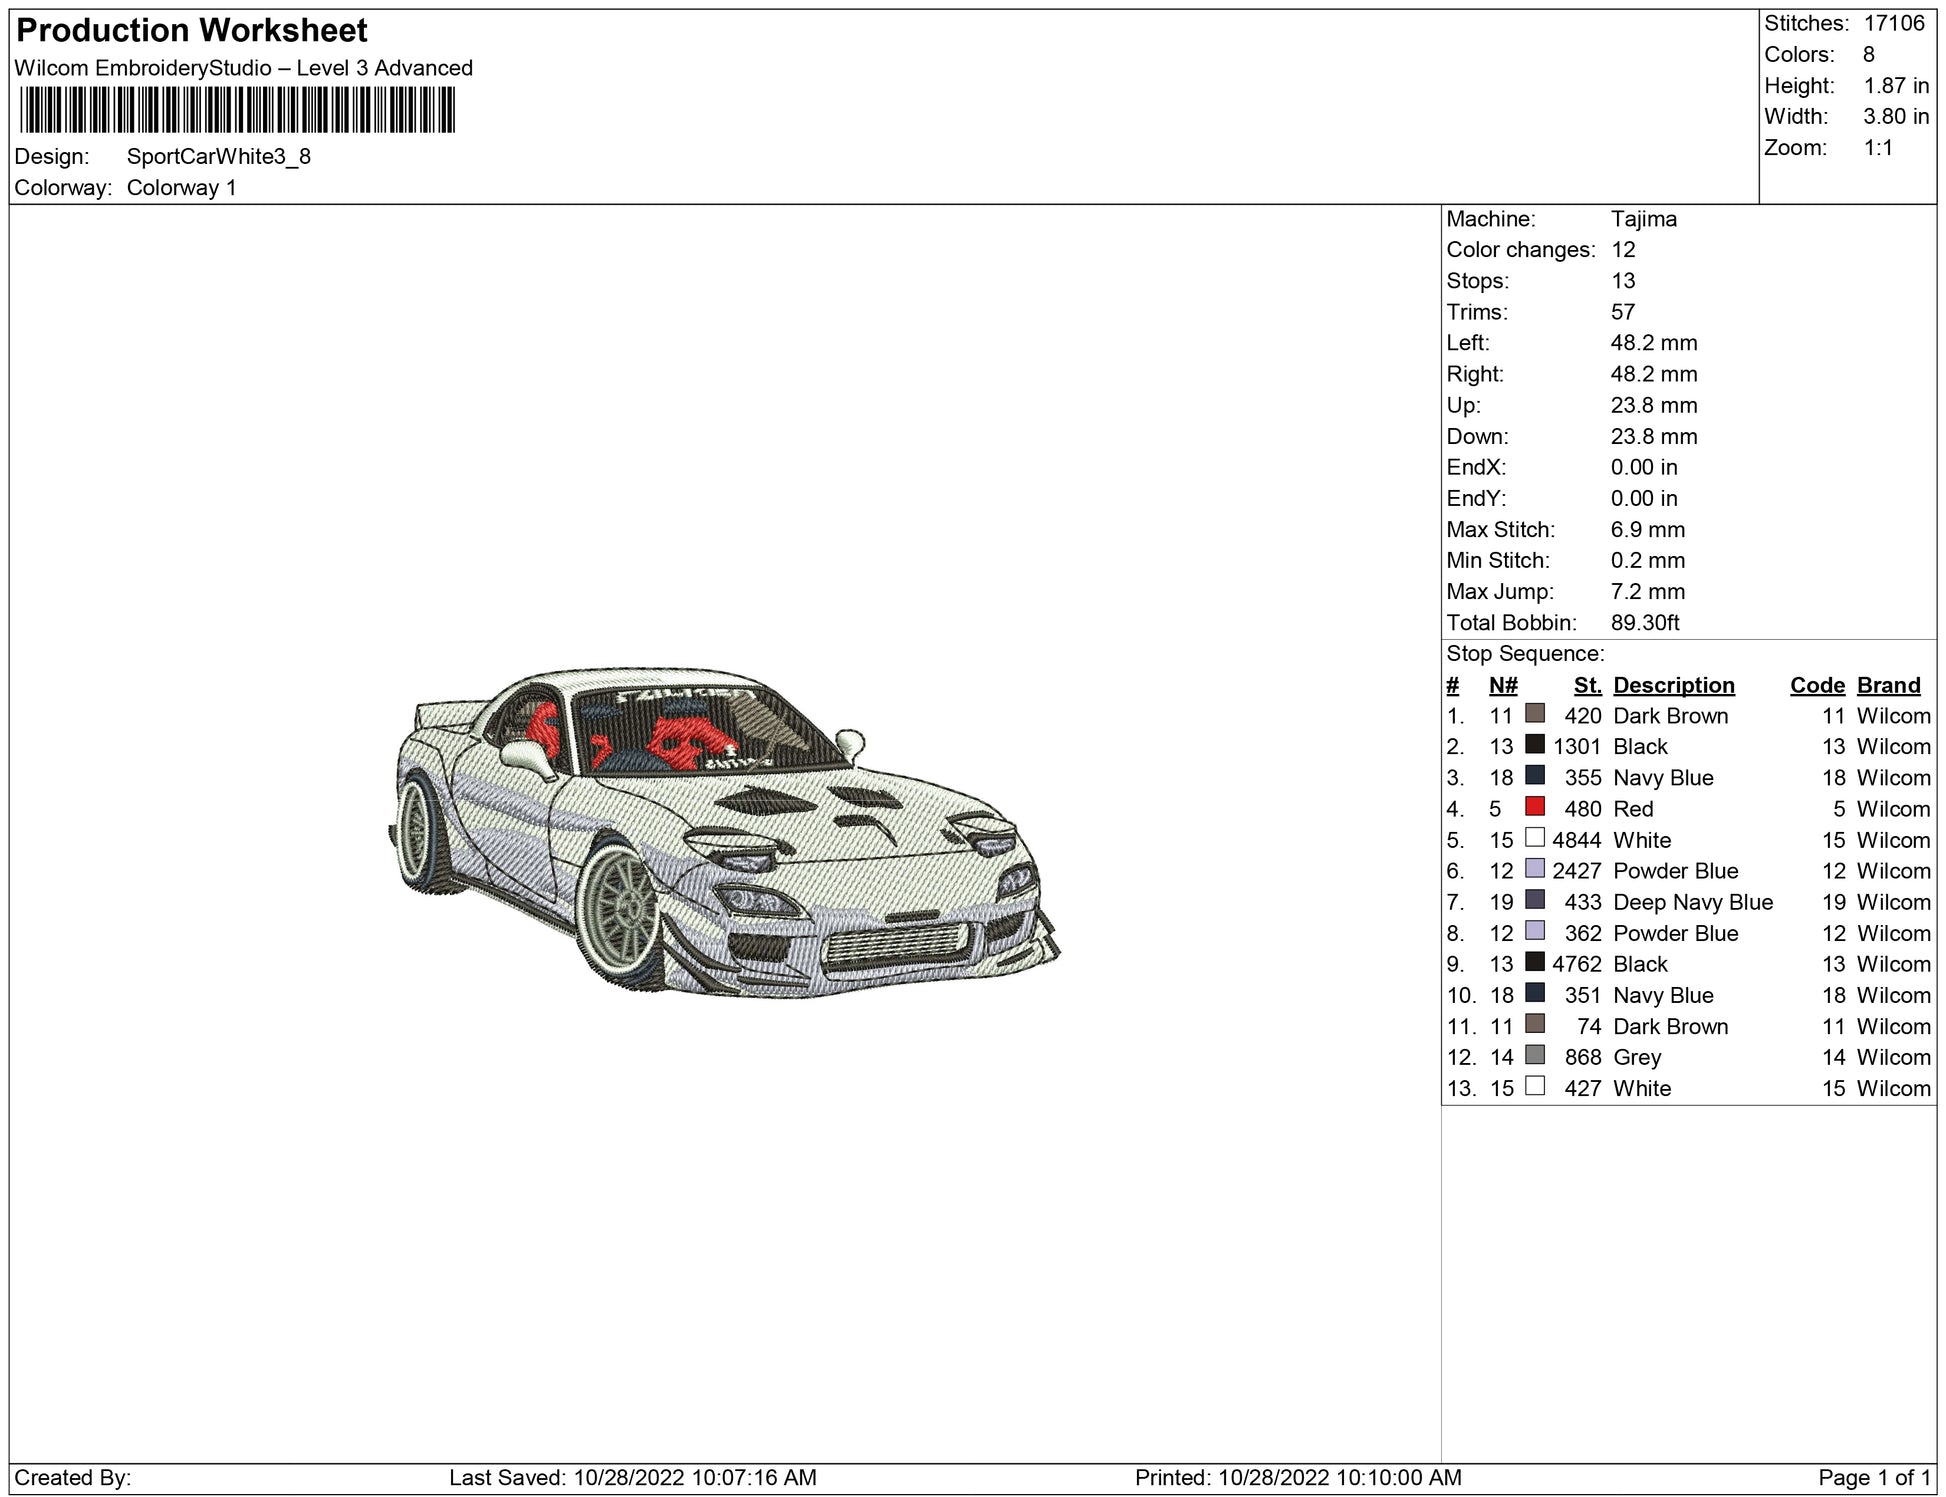Click the Black swatch in stop 2
The image size is (1946, 1497).
click(1534, 745)
